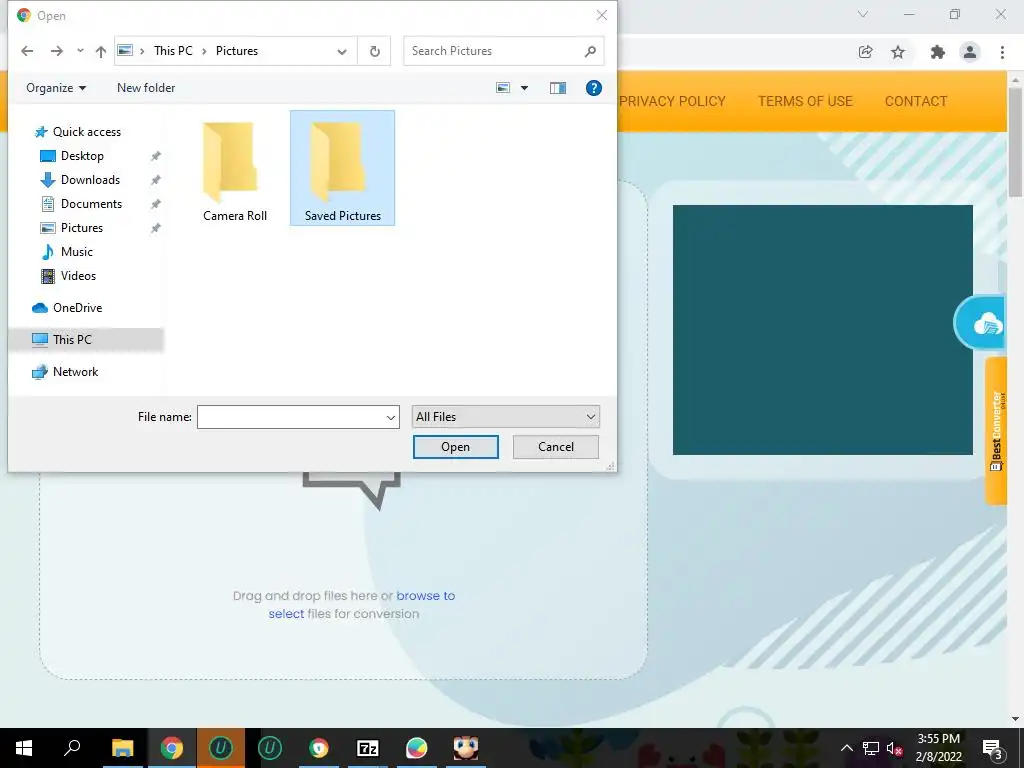Open Windows taskbar search
Screen dimensions: 1024x768
[72, 748]
